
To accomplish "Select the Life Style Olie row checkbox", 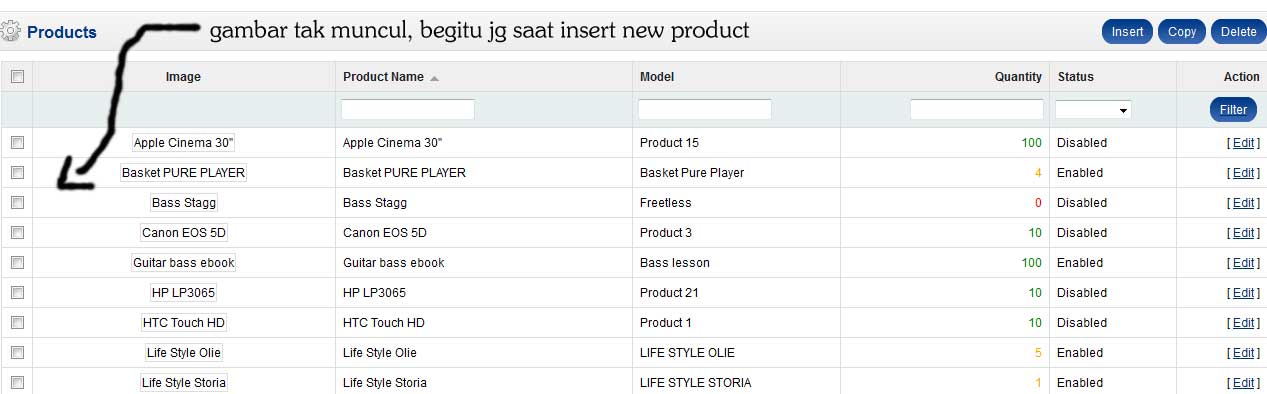I will 17,353.
